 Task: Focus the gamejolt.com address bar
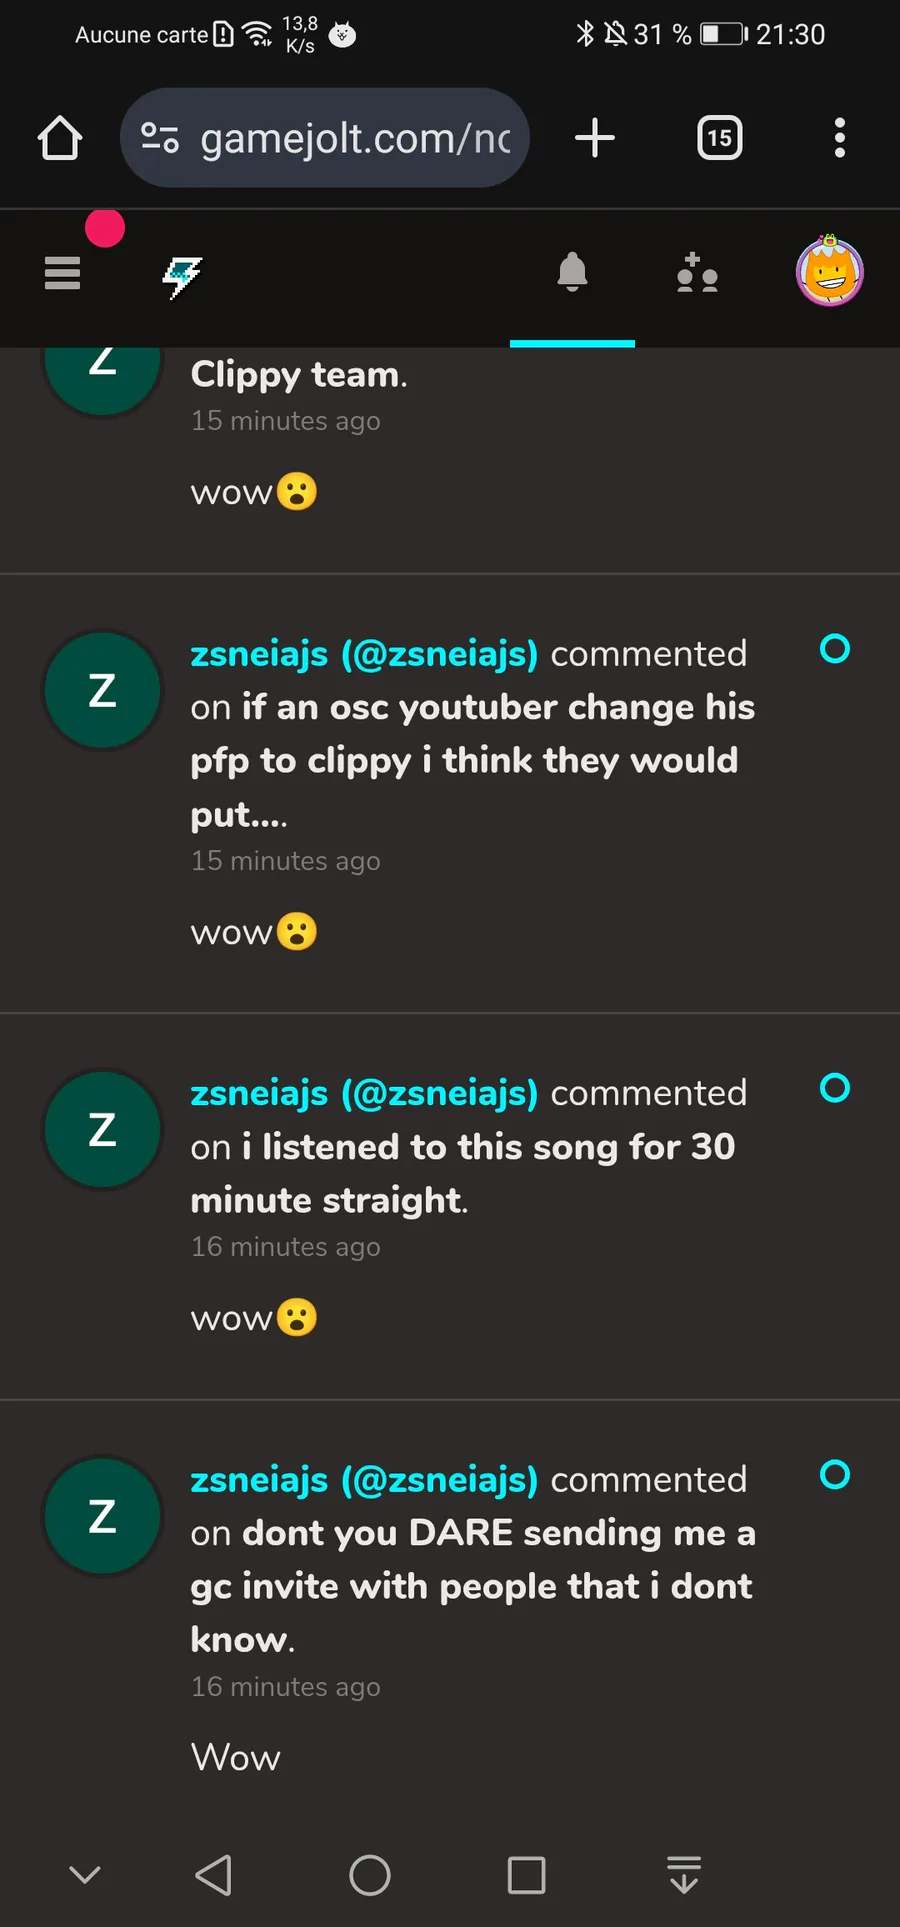coord(325,138)
